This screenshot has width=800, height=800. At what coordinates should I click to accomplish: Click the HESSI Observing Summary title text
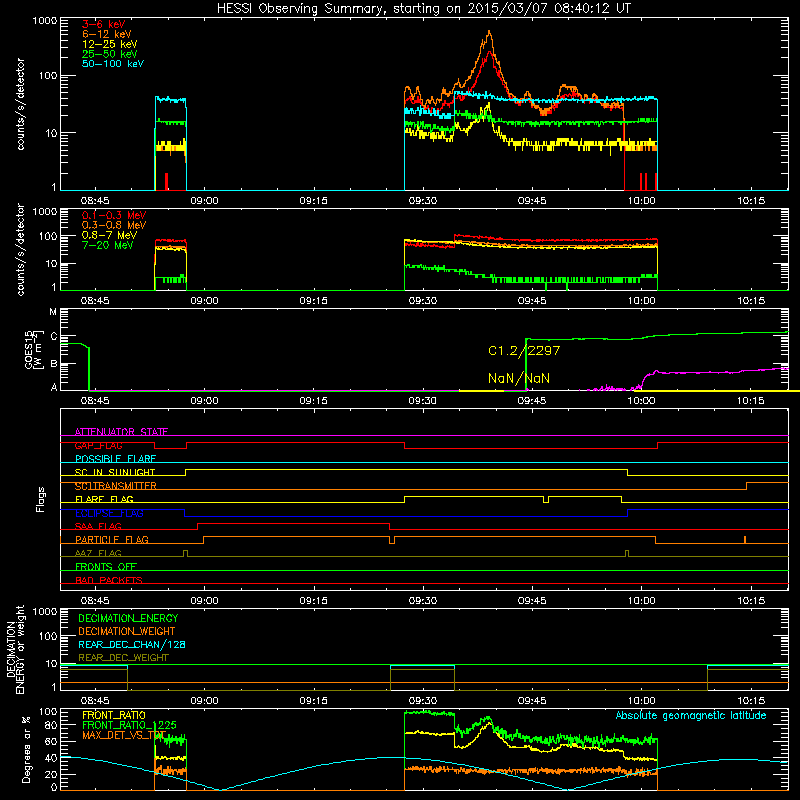coord(423,9)
